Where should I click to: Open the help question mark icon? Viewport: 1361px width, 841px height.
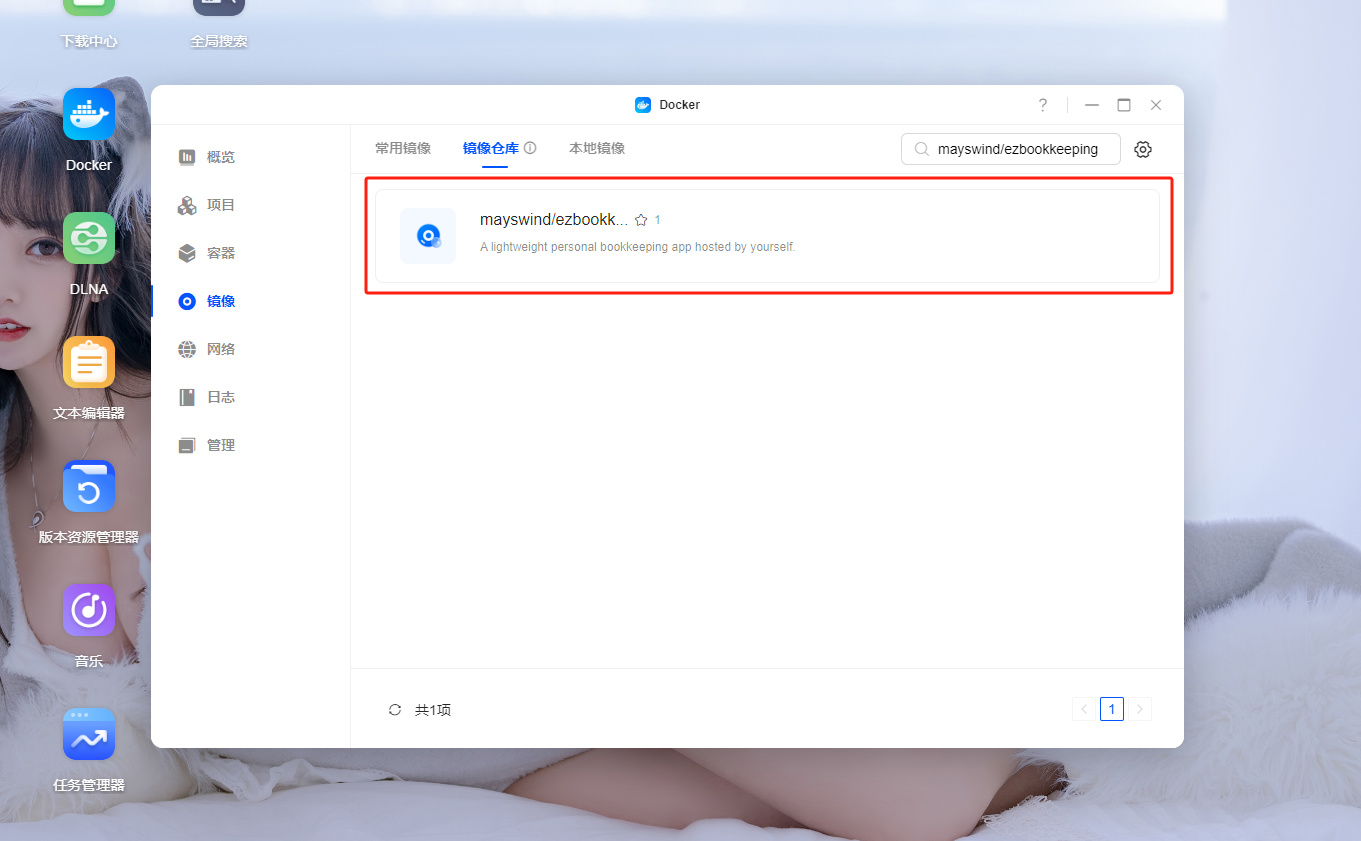(x=1043, y=105)
